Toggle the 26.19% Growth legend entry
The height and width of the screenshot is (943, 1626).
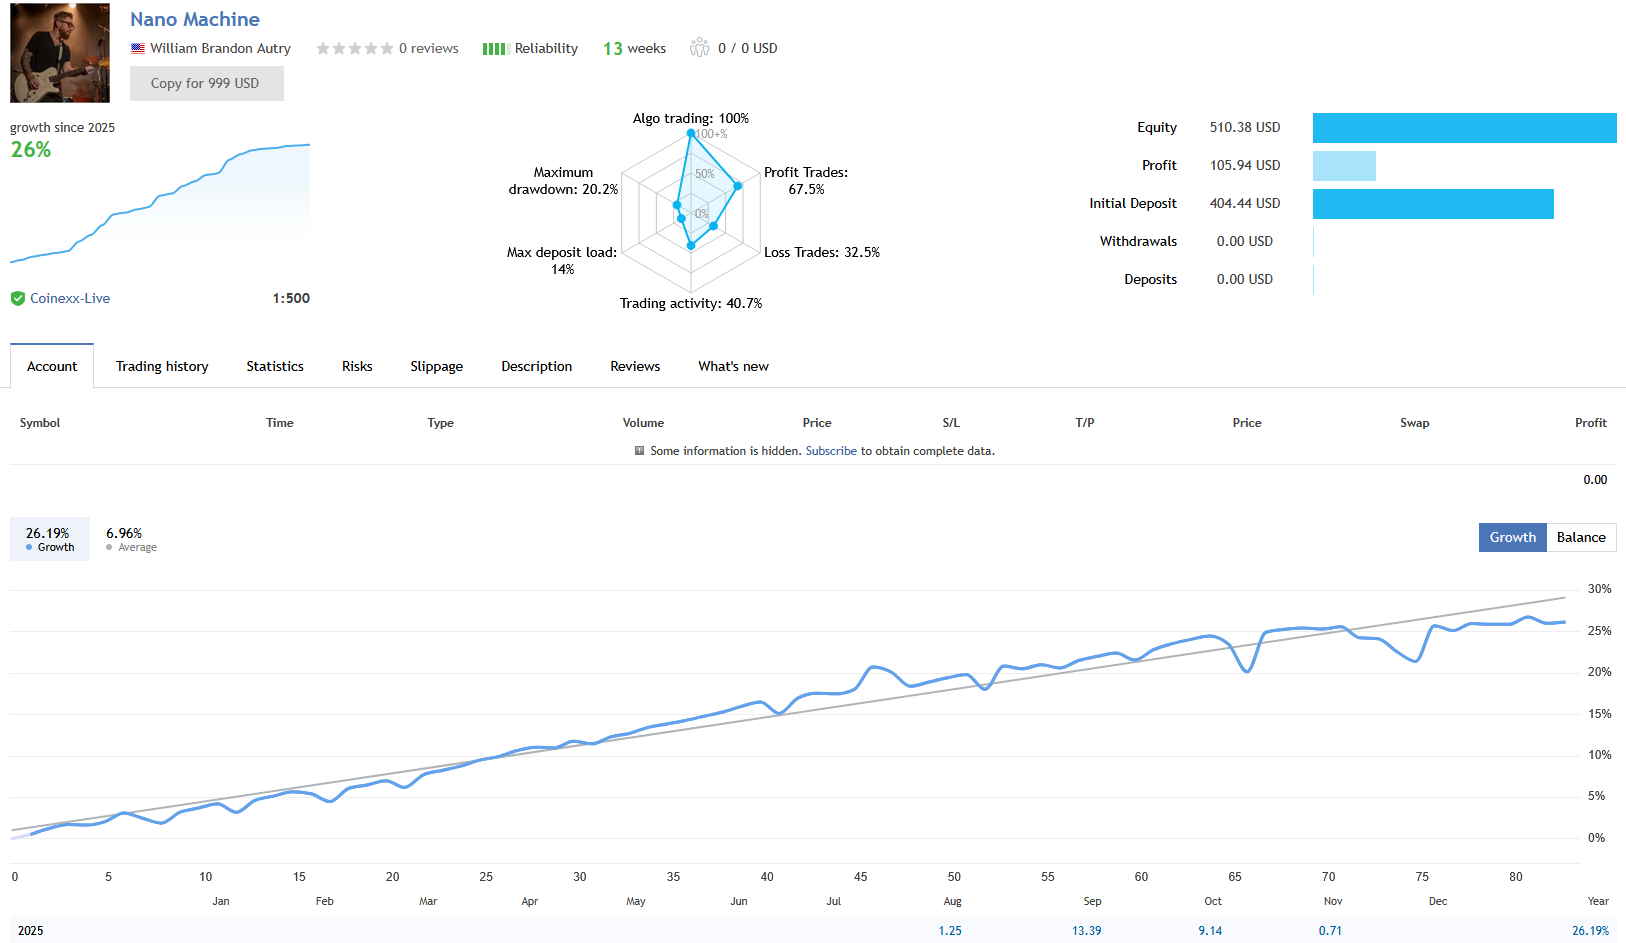point(49,539)
